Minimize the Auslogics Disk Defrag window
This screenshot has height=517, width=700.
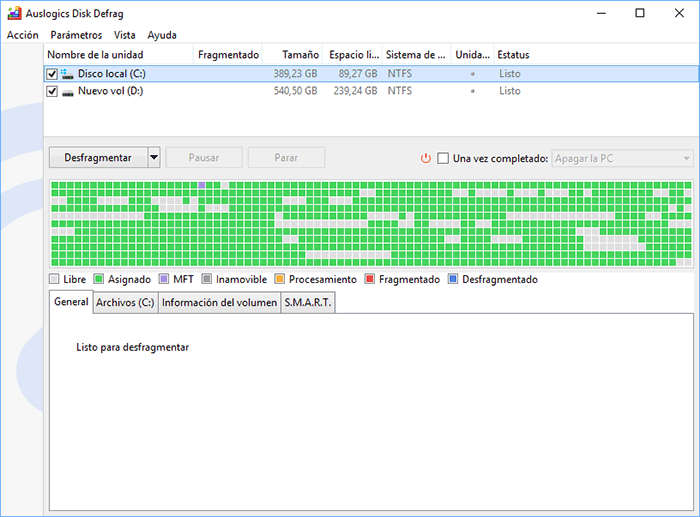pos(601,13)
